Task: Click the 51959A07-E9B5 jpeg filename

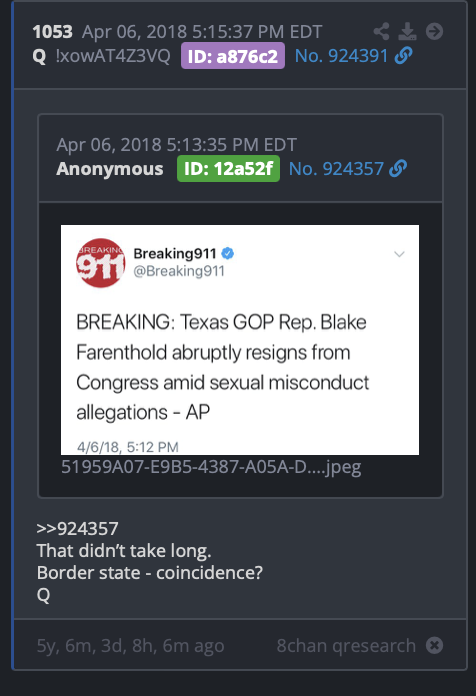Action: coord(211,467)
